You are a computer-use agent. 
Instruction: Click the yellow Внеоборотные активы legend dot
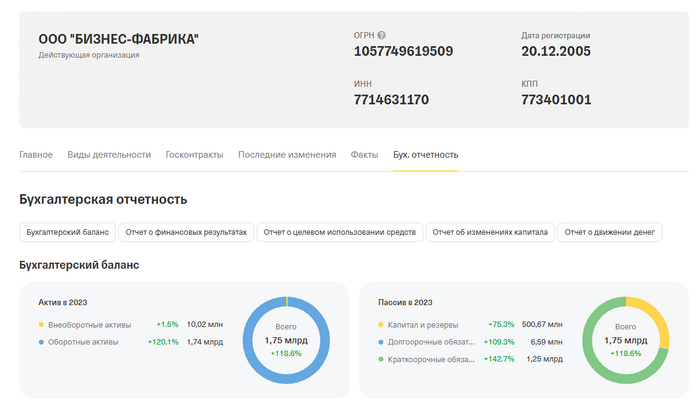(x=41, y=325)
